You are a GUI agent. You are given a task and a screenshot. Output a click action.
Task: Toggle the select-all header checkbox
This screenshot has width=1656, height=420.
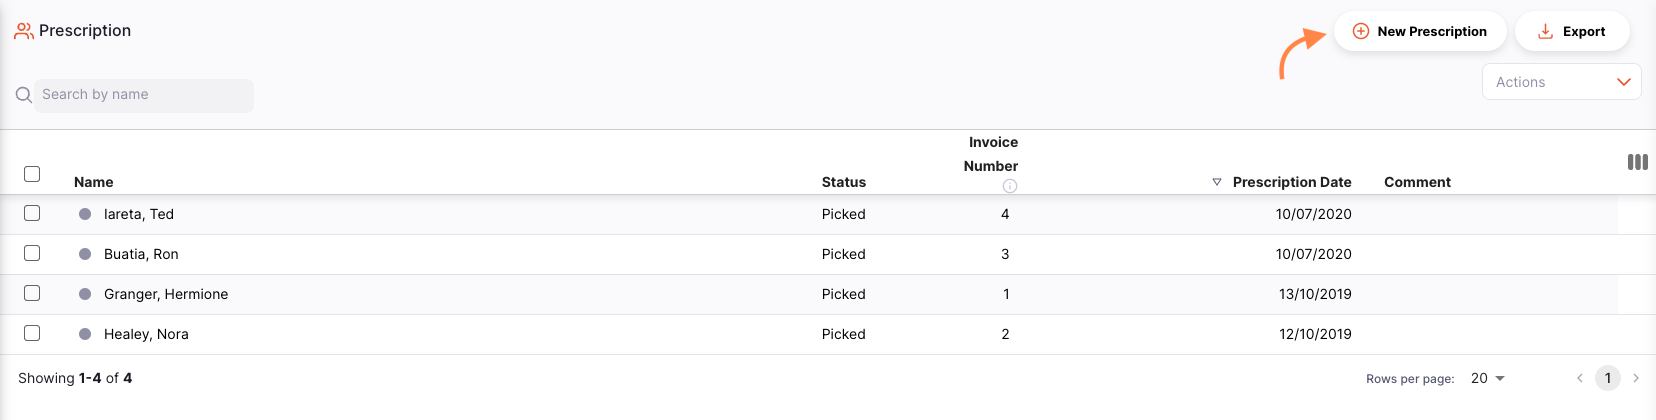(x=32, y=174)
